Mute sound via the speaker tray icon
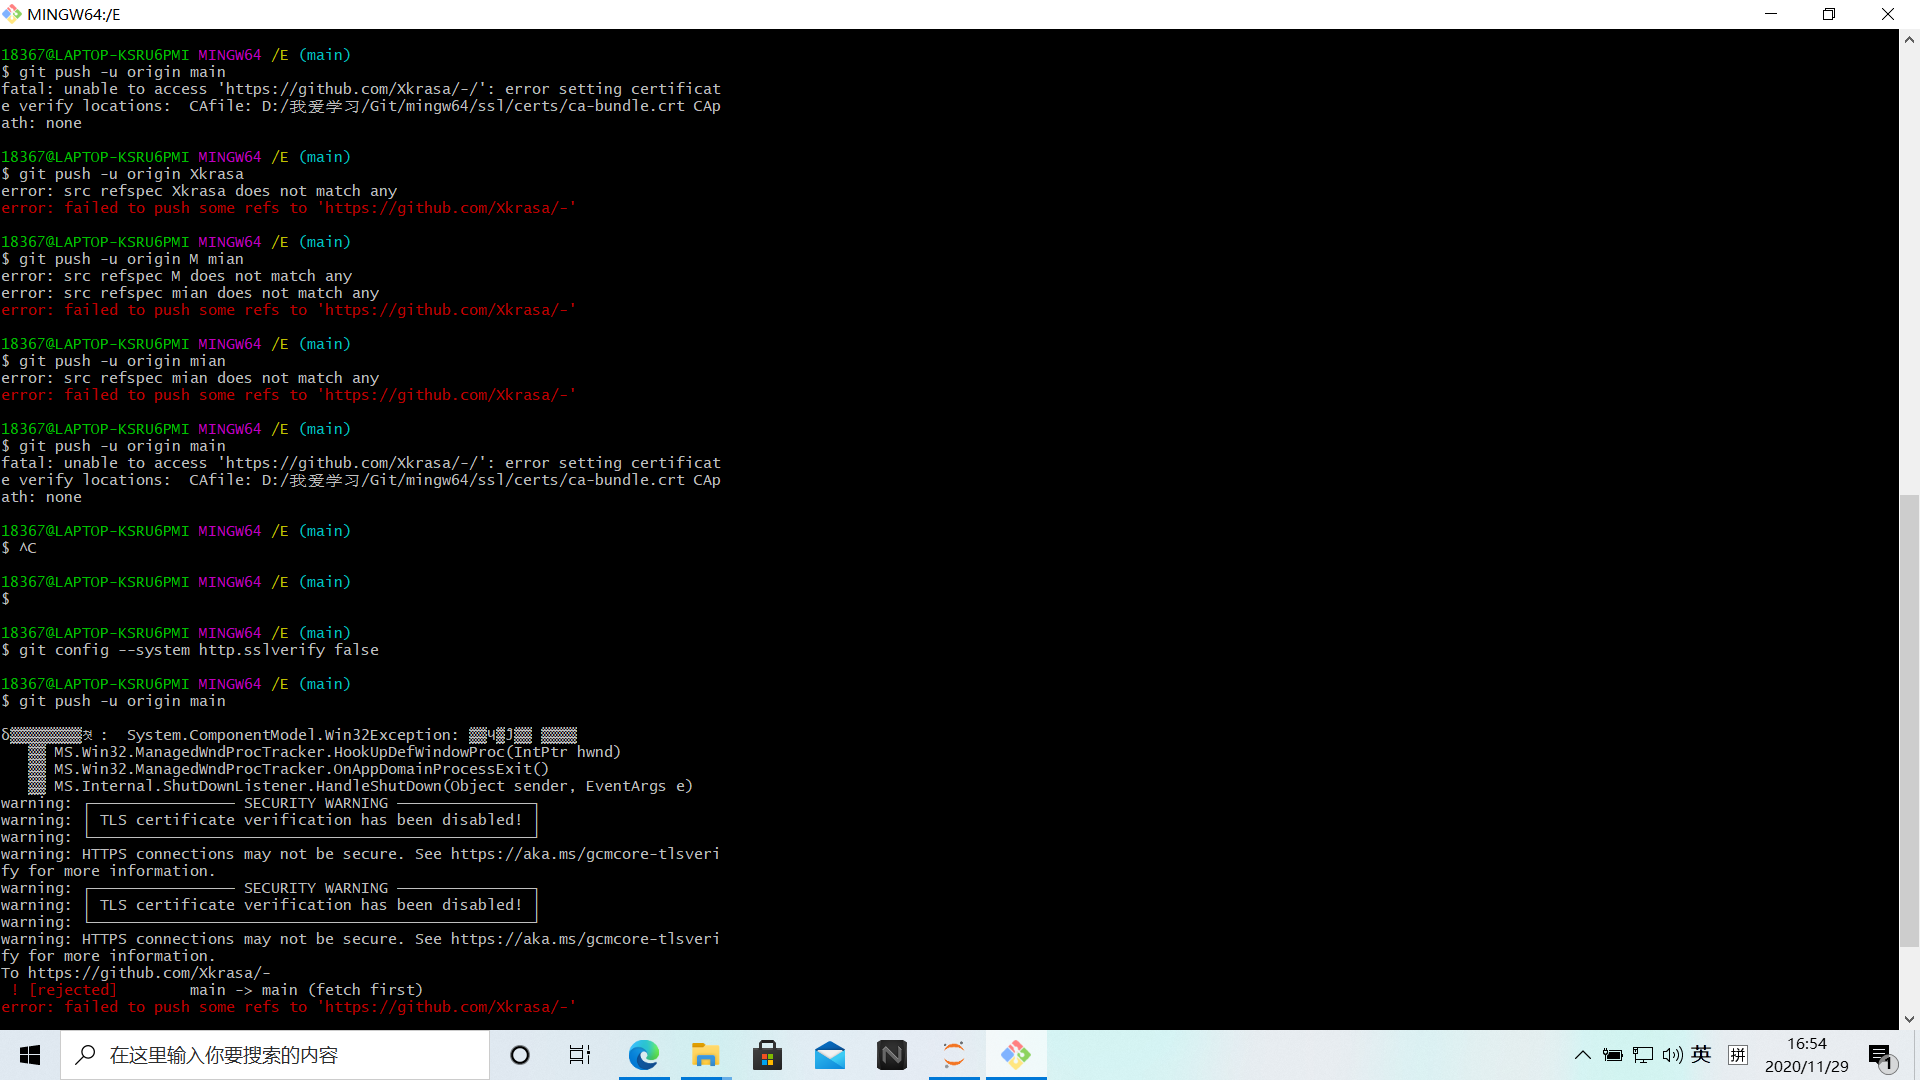The width and height of the screenshot is (1920, 1080). click(x=1674, y=1054)
